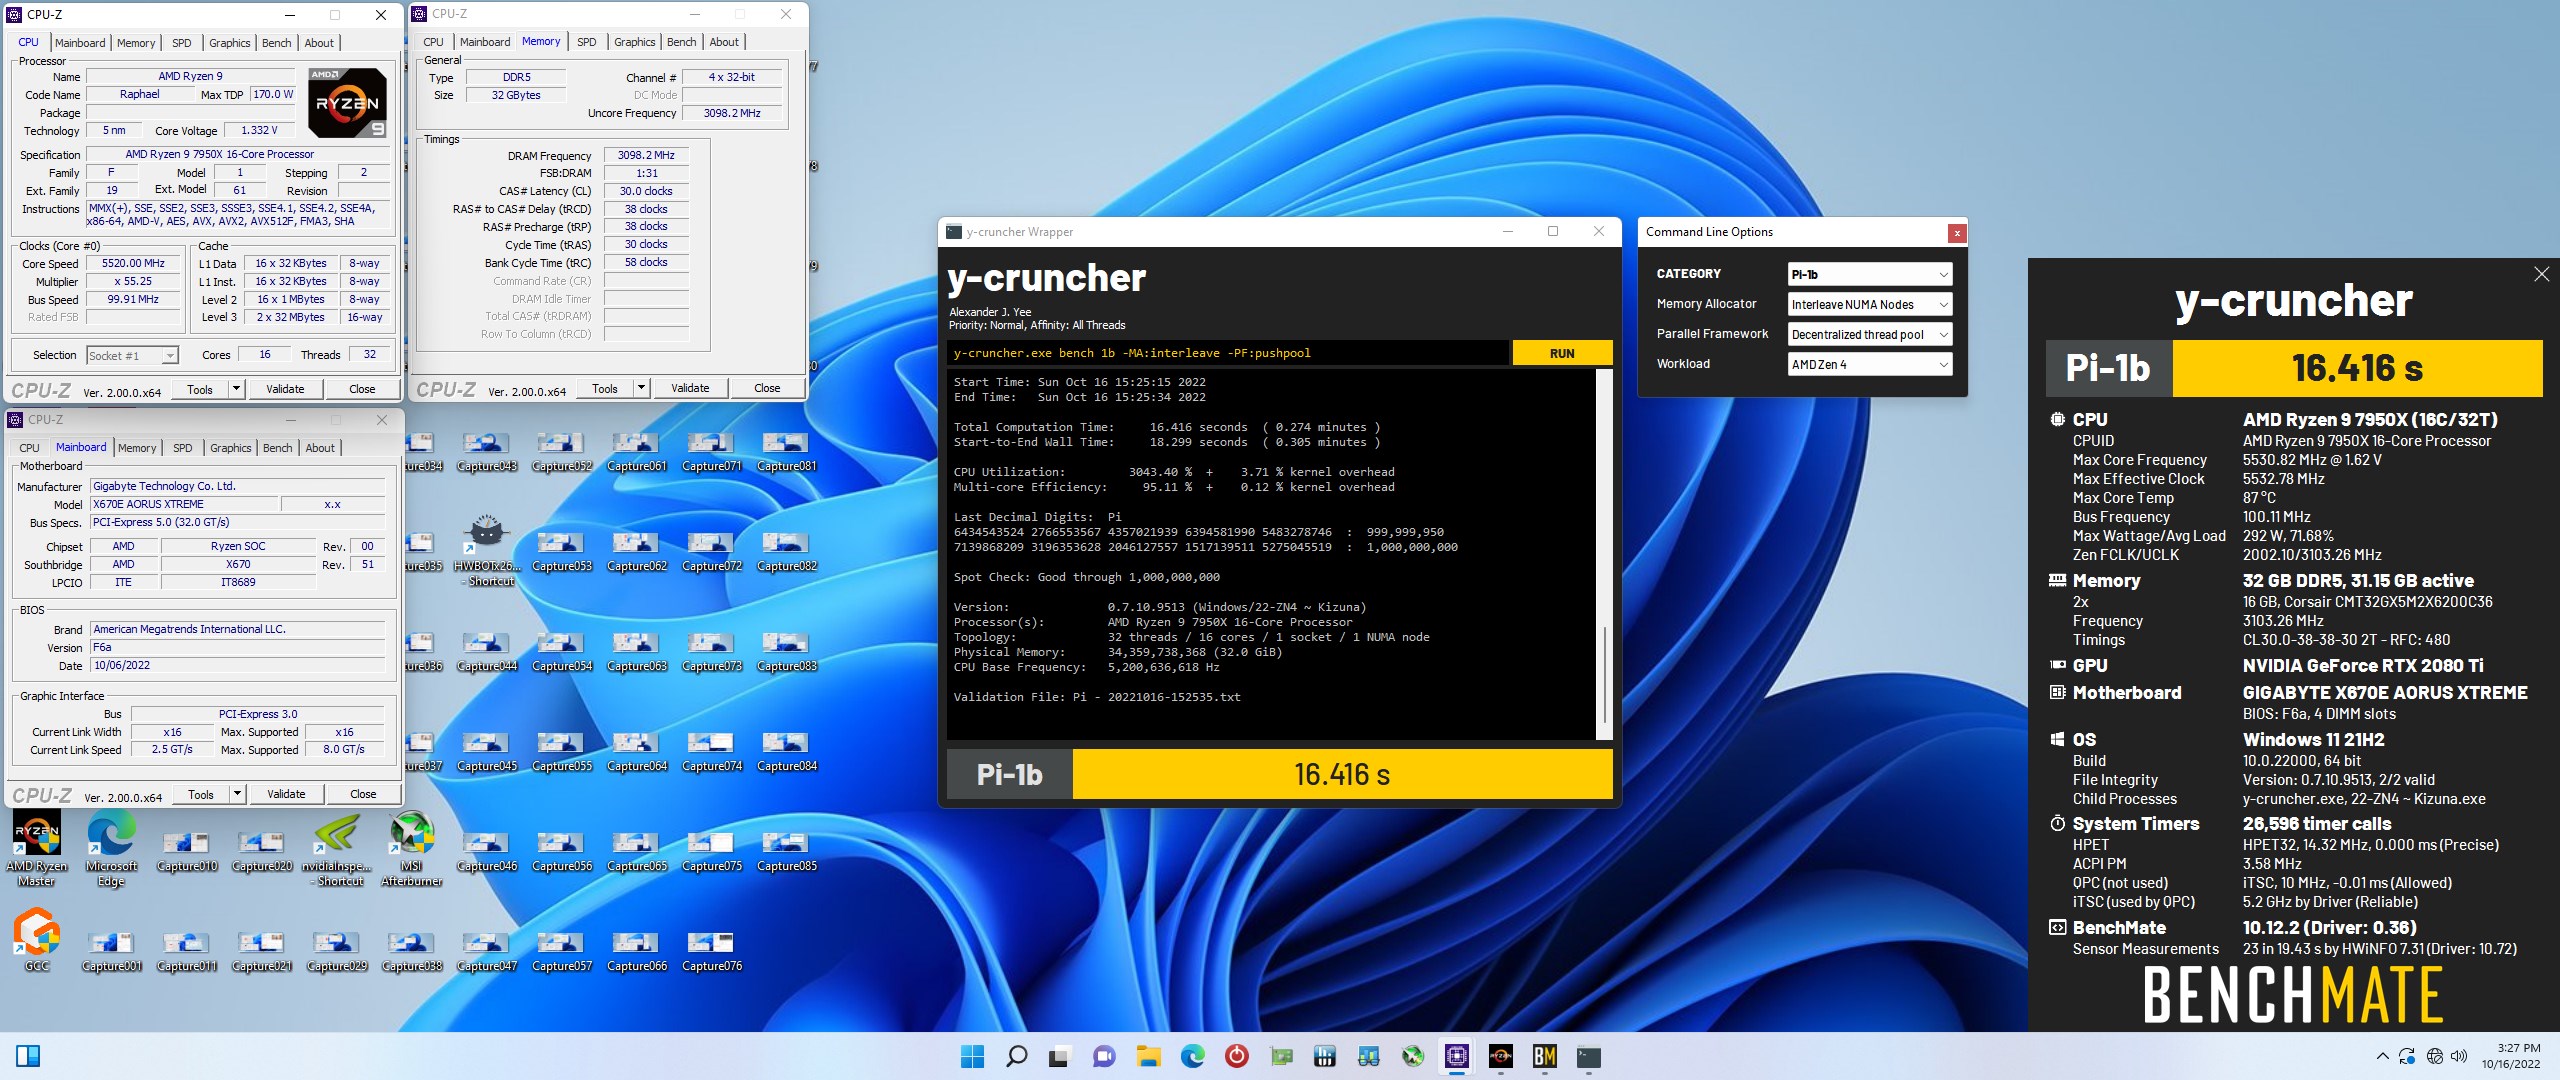
Task: Open the GCC desktop icon
Action: point(37,939)
